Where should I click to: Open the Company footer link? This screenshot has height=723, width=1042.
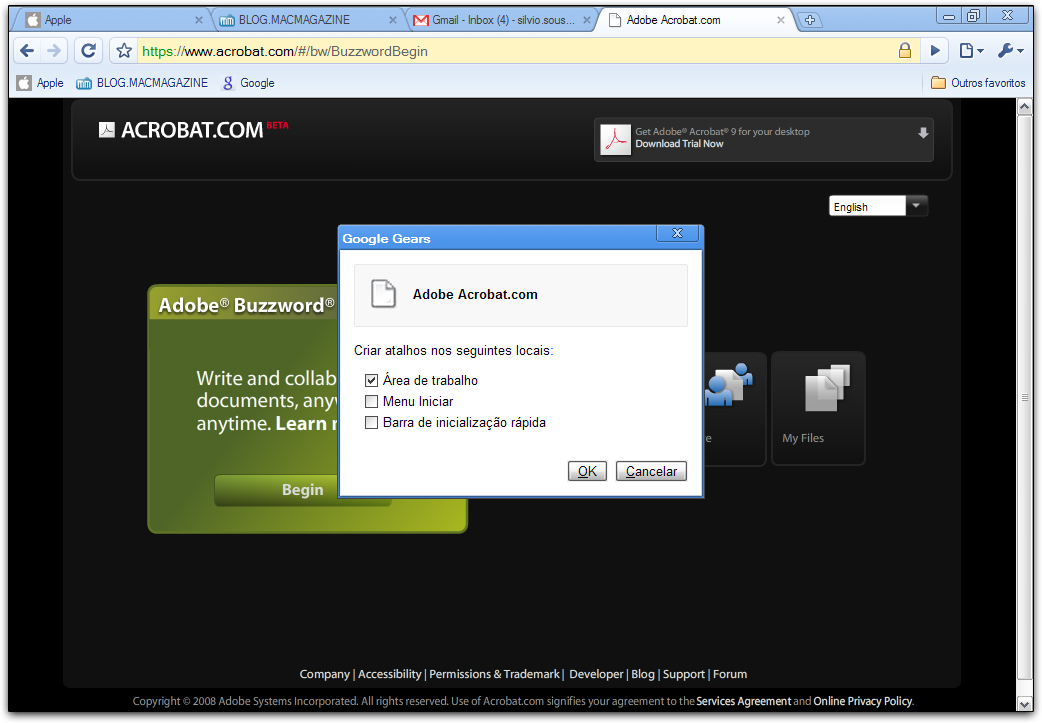pyautogui.click(x=324, y=674)
